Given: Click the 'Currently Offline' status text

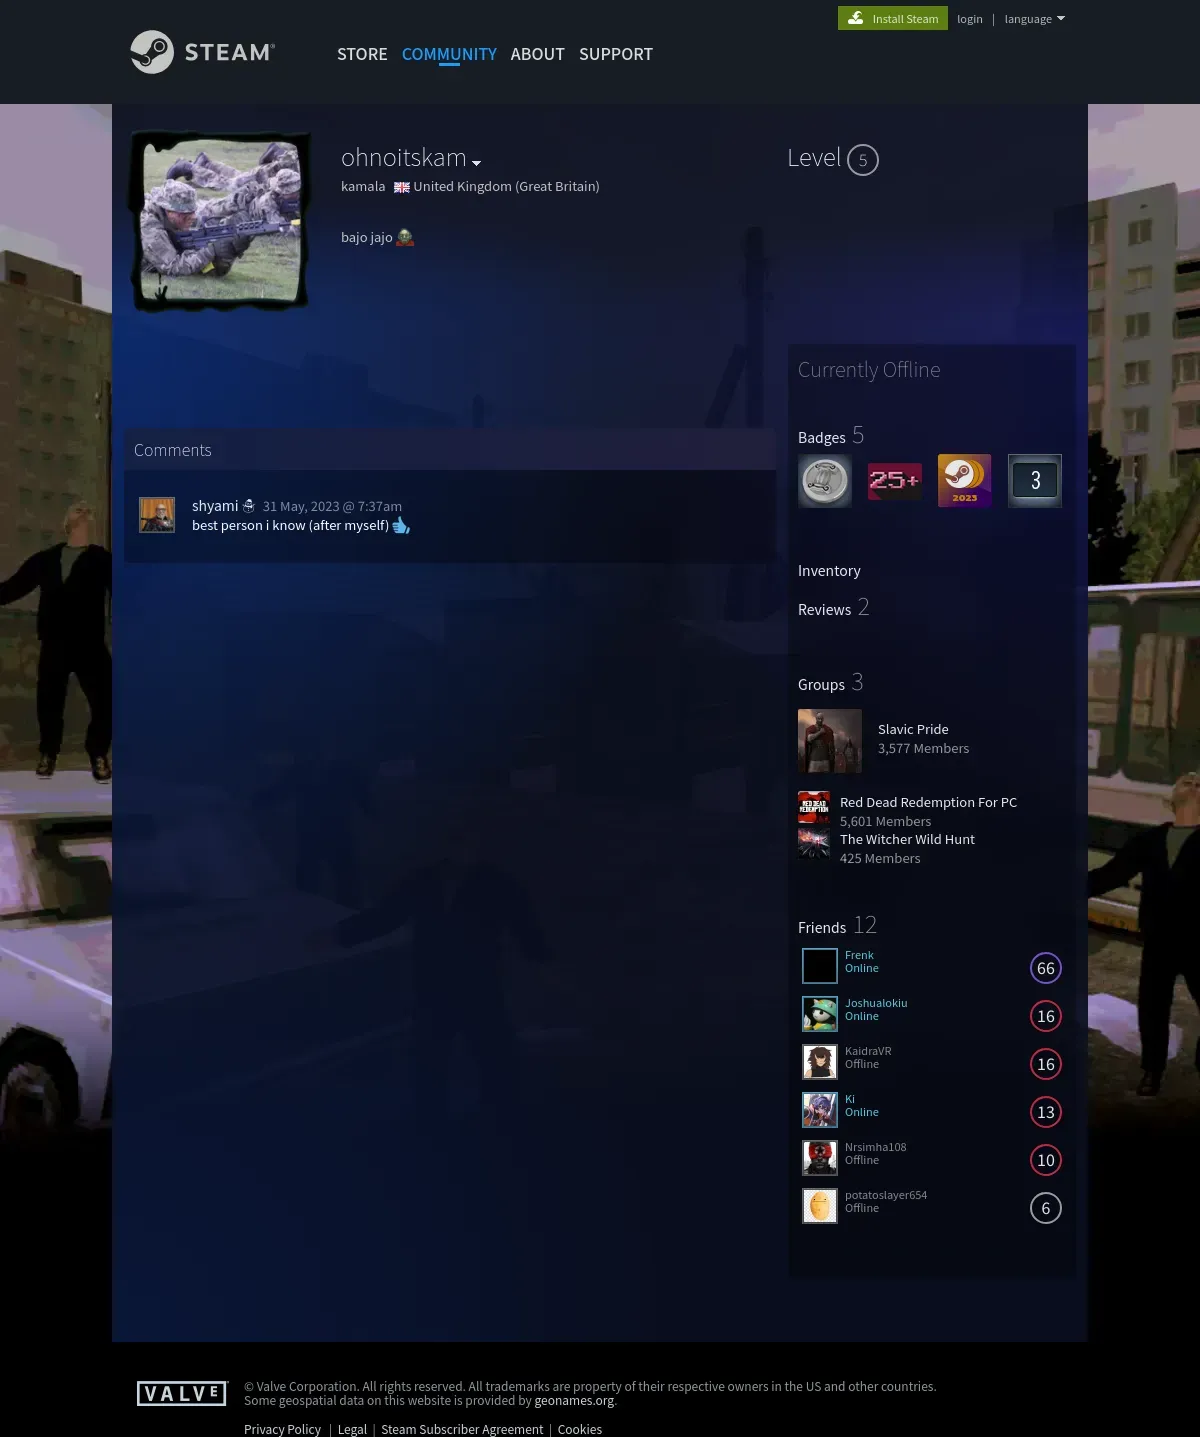Looking at the screenshot, I should click(869, 370).
